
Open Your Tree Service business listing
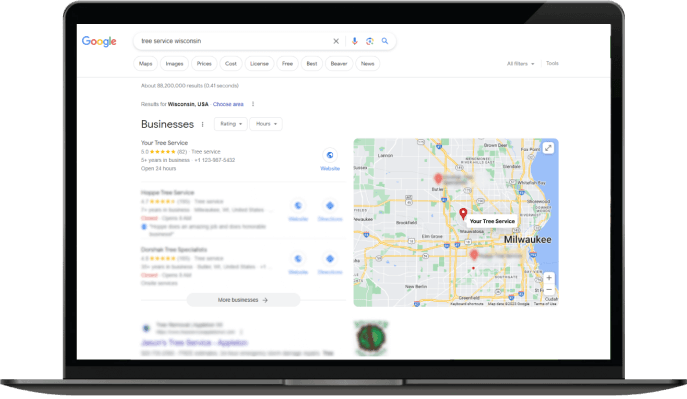tap(164, 143)
